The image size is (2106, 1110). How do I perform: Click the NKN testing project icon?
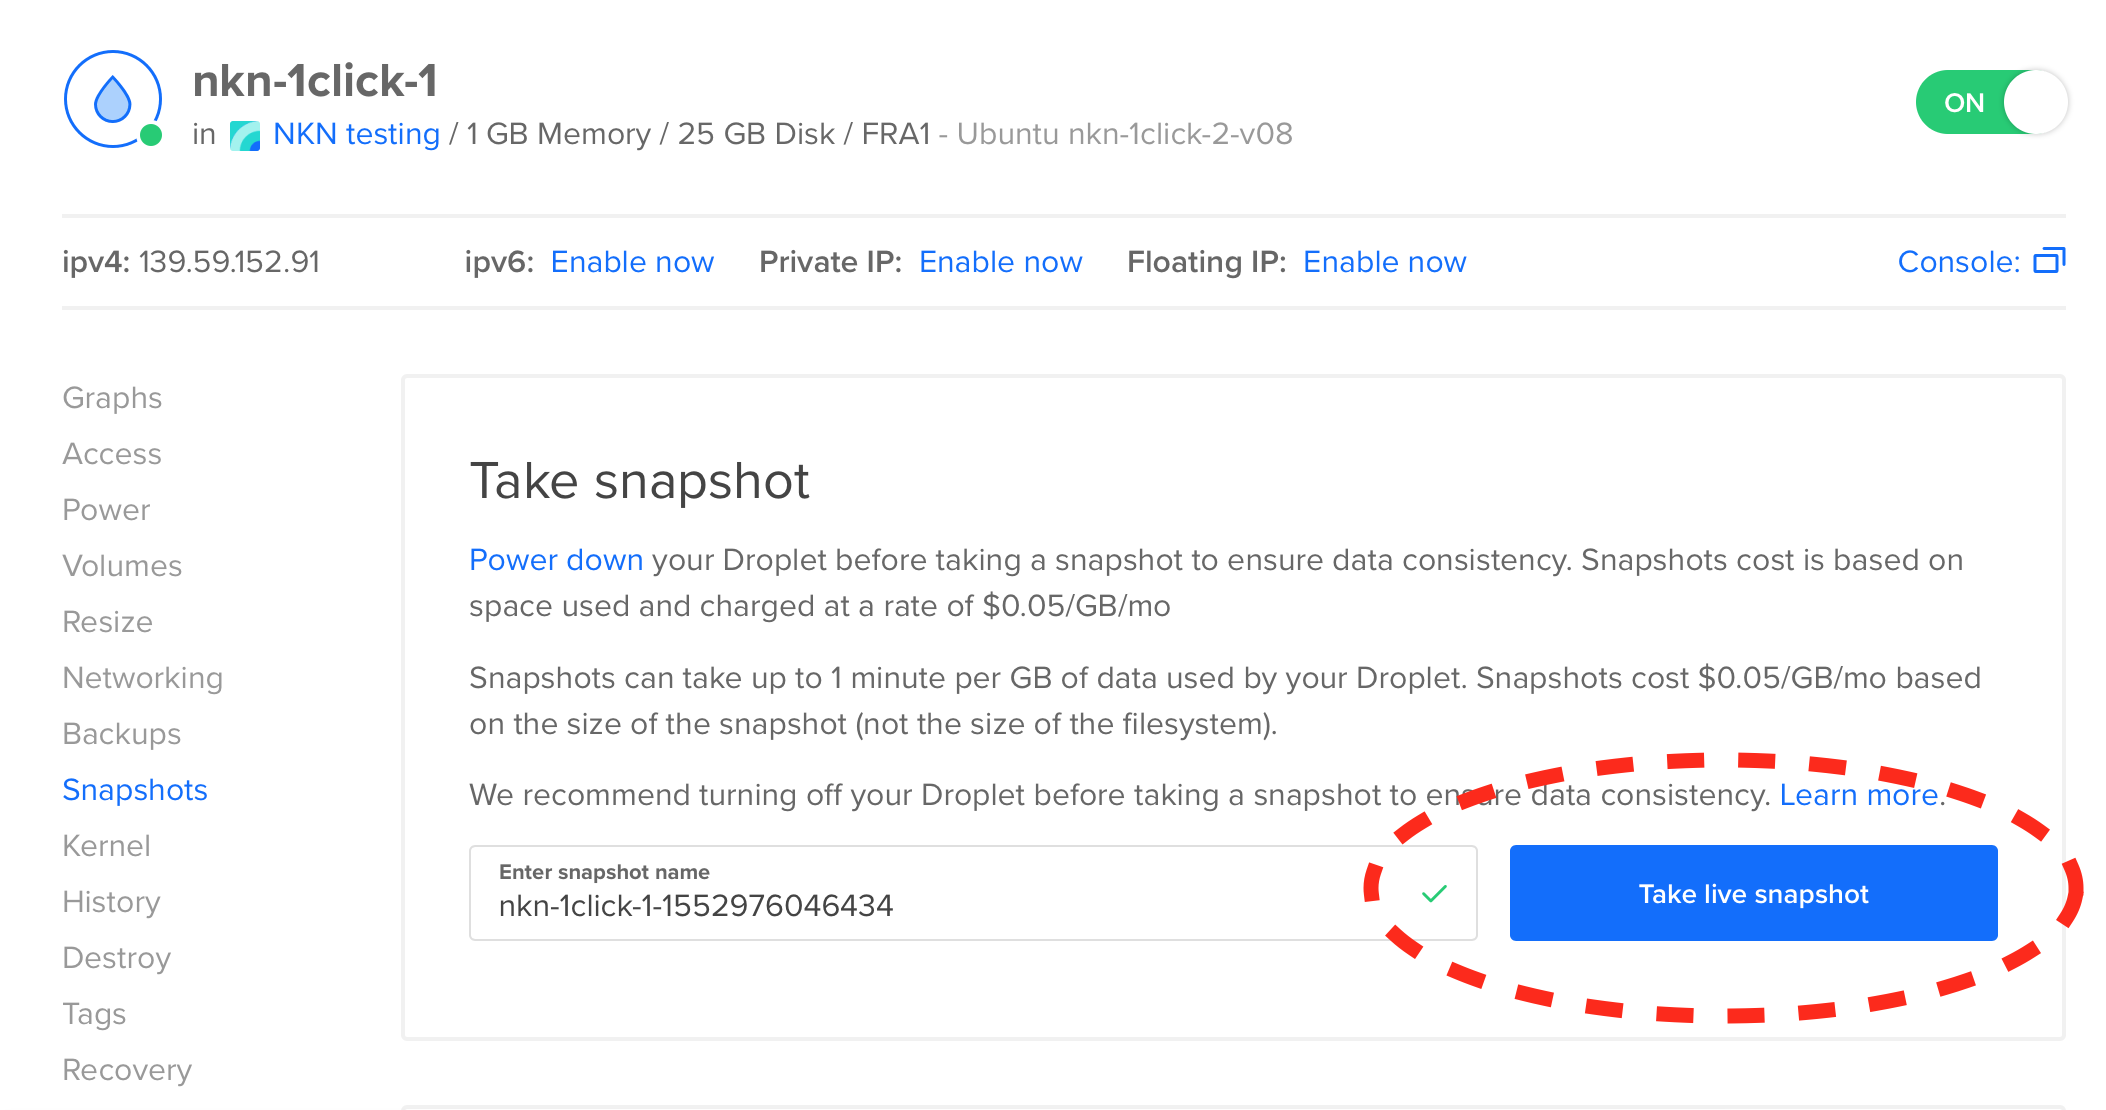click(x=240, y=134)
